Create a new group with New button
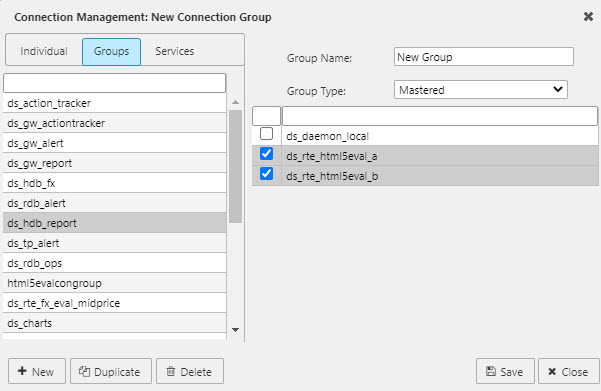The image size is (601, 391). [x=37, y=371]
